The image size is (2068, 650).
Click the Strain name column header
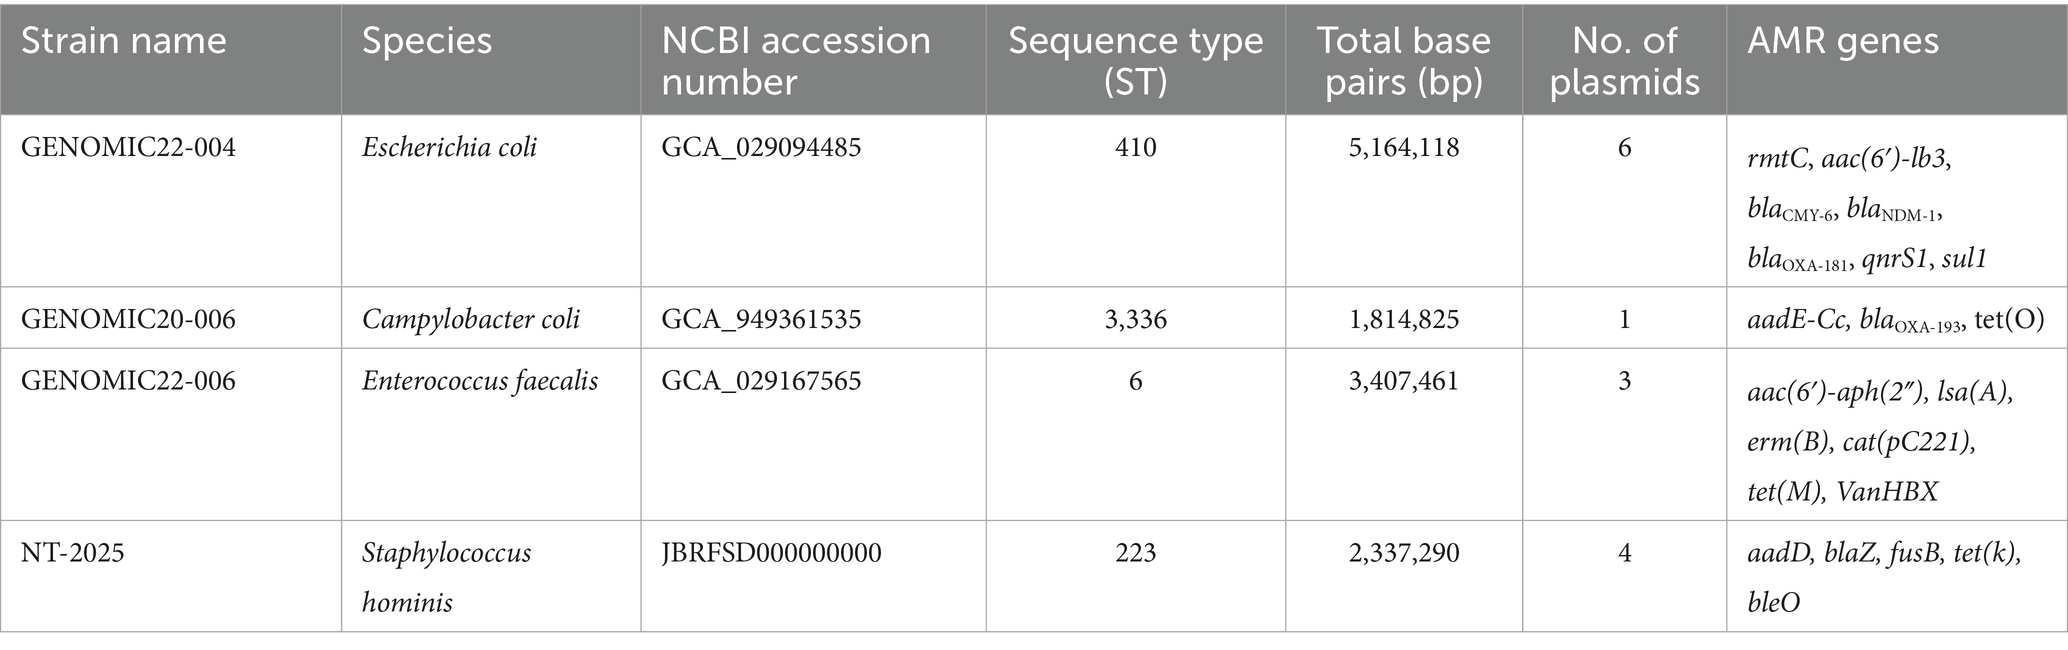[x=124, y=42]
